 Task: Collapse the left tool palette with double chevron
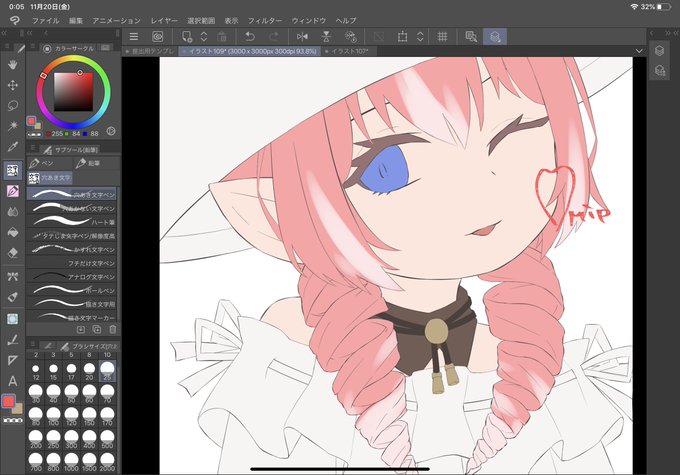coord(4,33)
